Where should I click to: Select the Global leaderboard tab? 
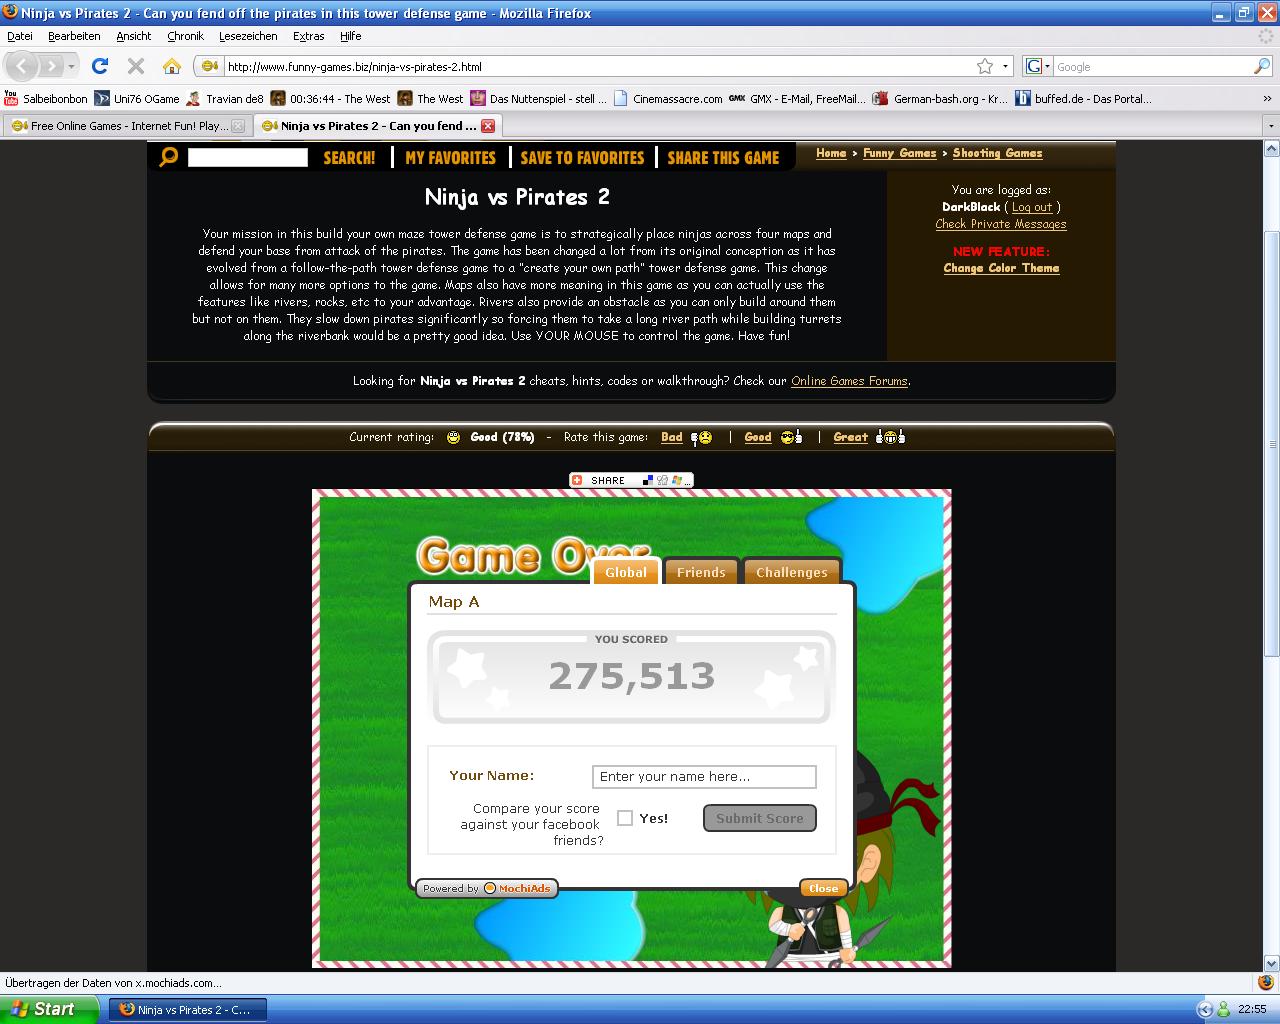(x=626, y=572)
